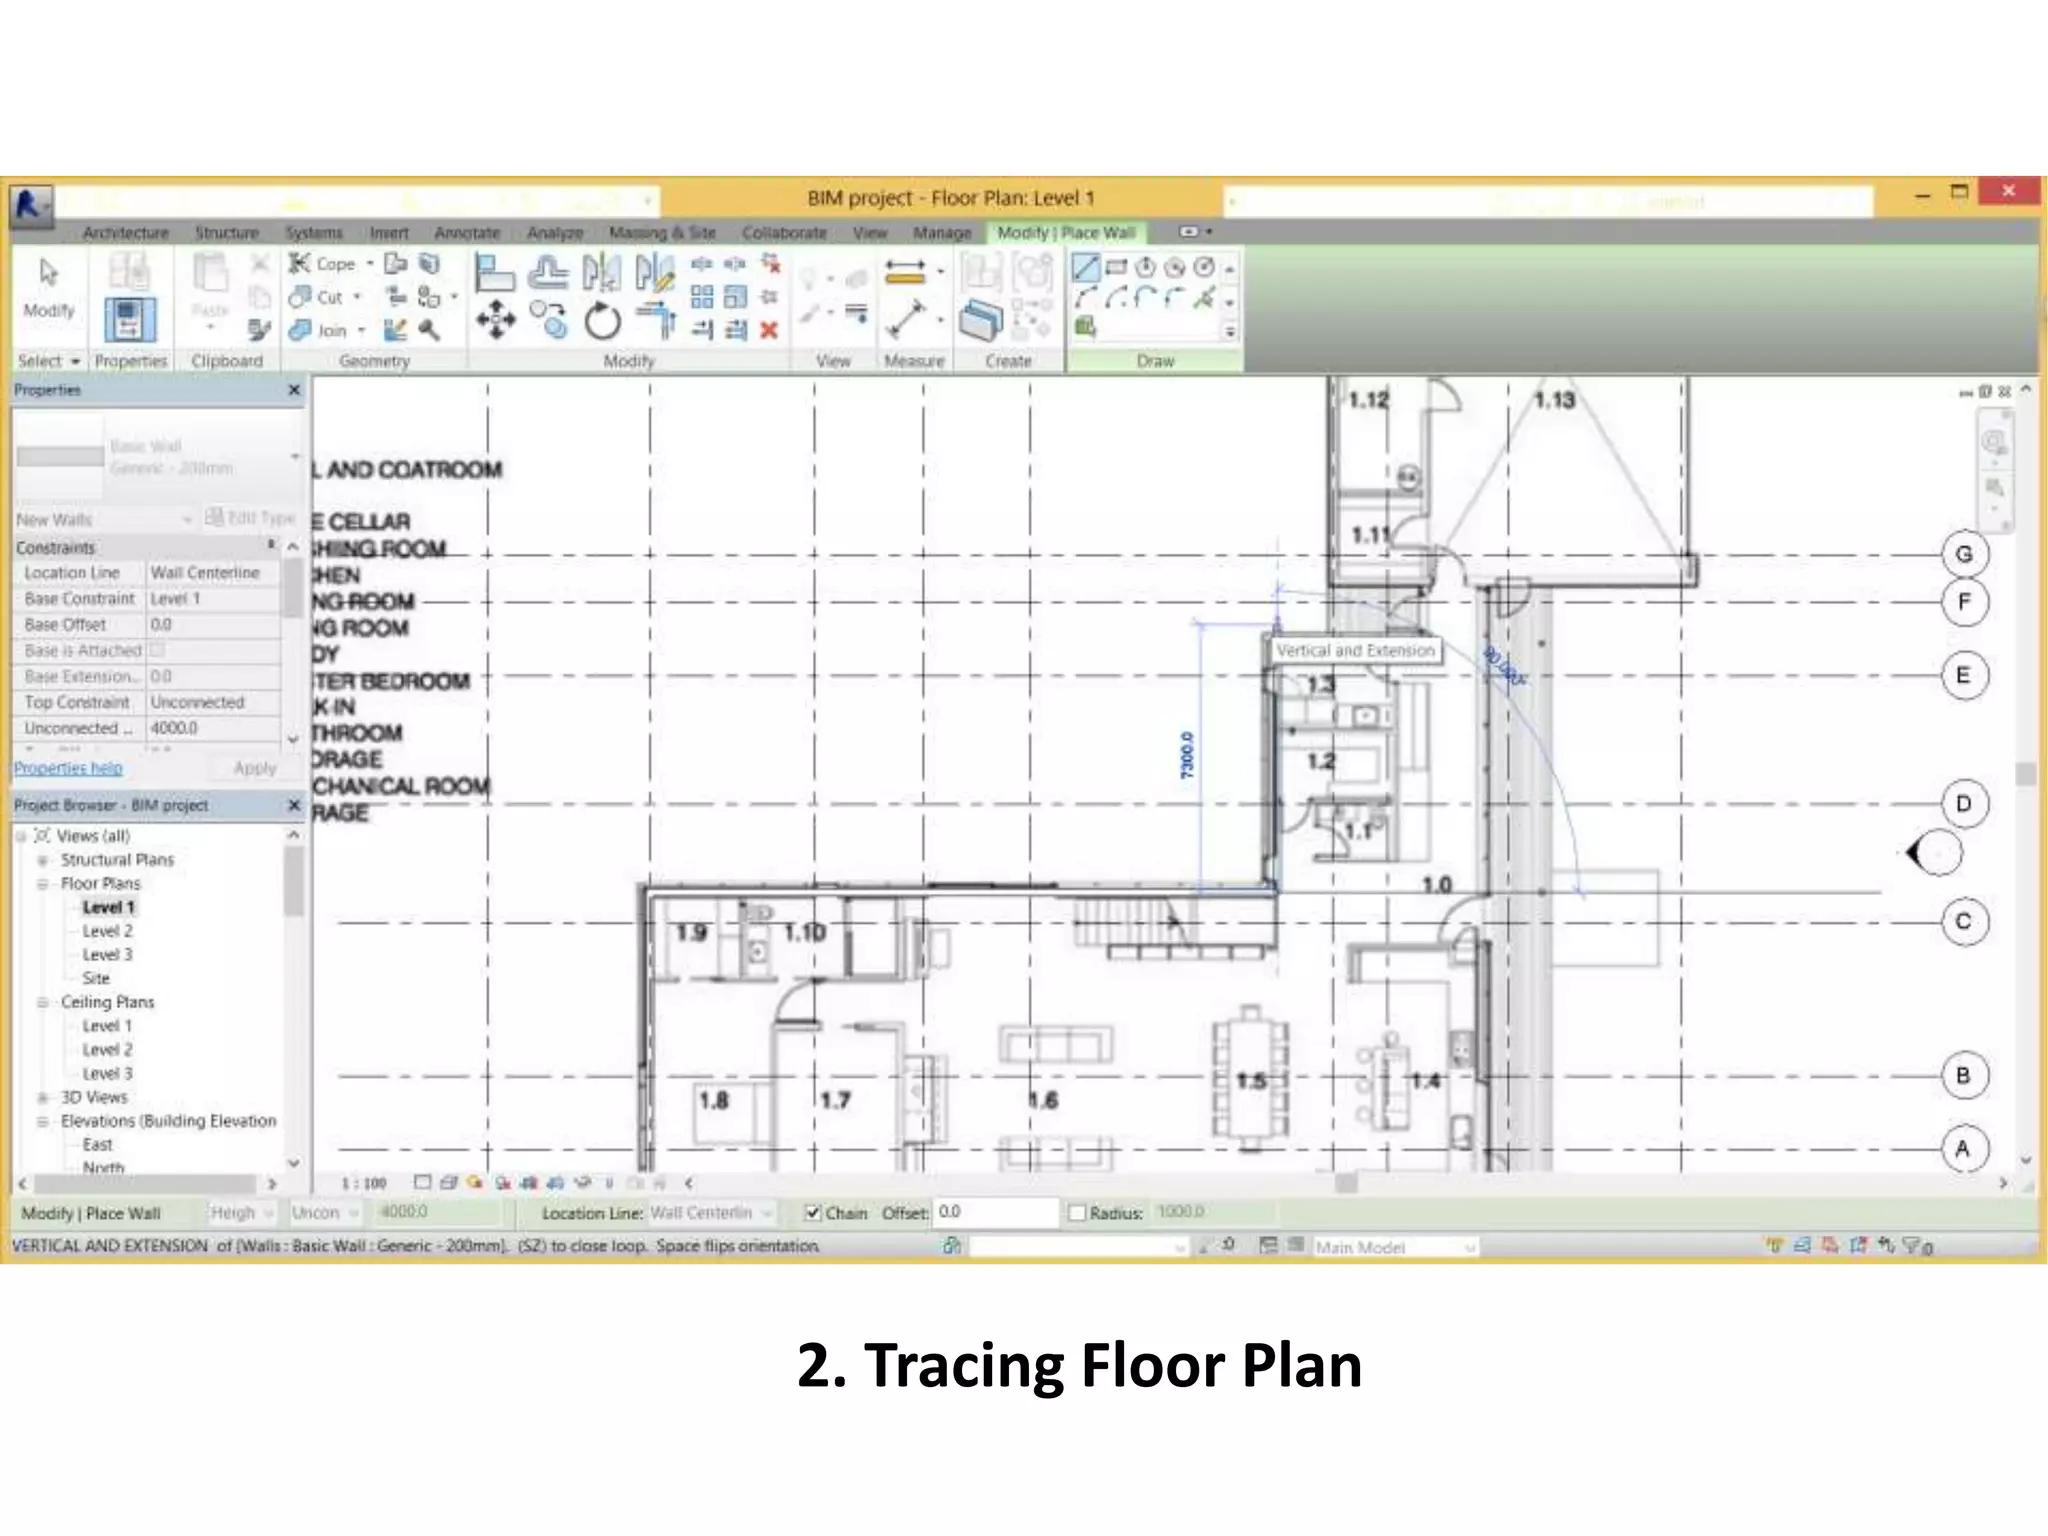Click the red Delete X icon
The width and height of the screenshot is (2048, 1536).
click(x=769, y=330)
